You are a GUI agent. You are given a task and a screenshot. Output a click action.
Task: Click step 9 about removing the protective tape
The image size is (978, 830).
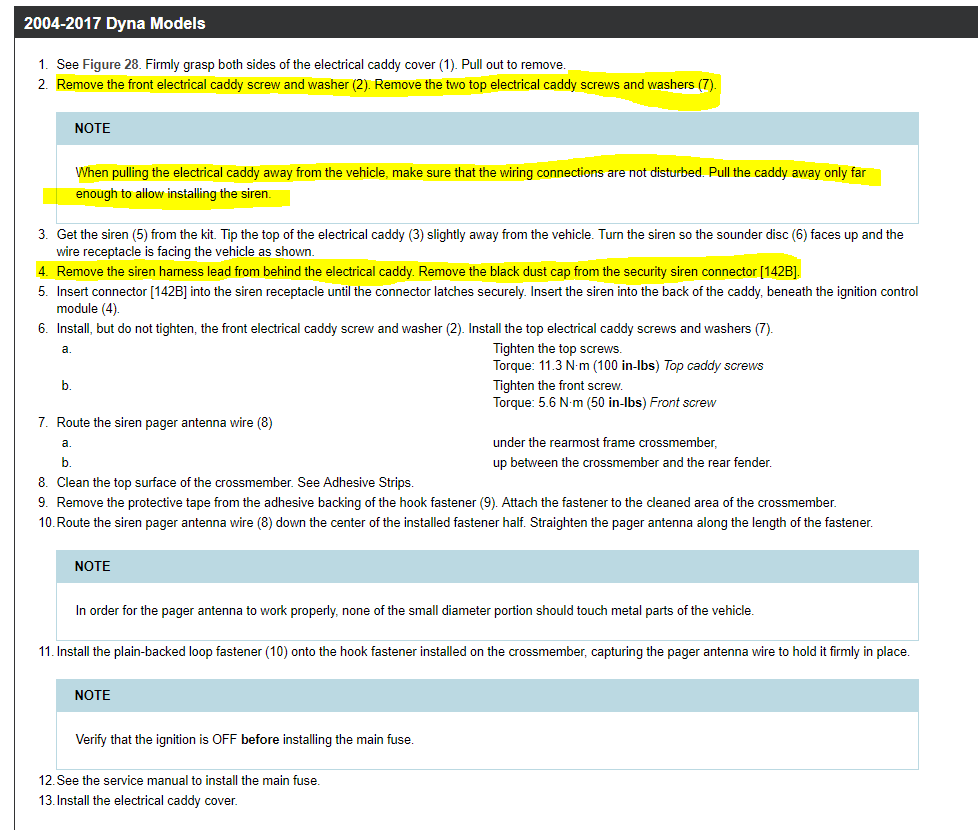pyautogui.click(x=446, y=503)
